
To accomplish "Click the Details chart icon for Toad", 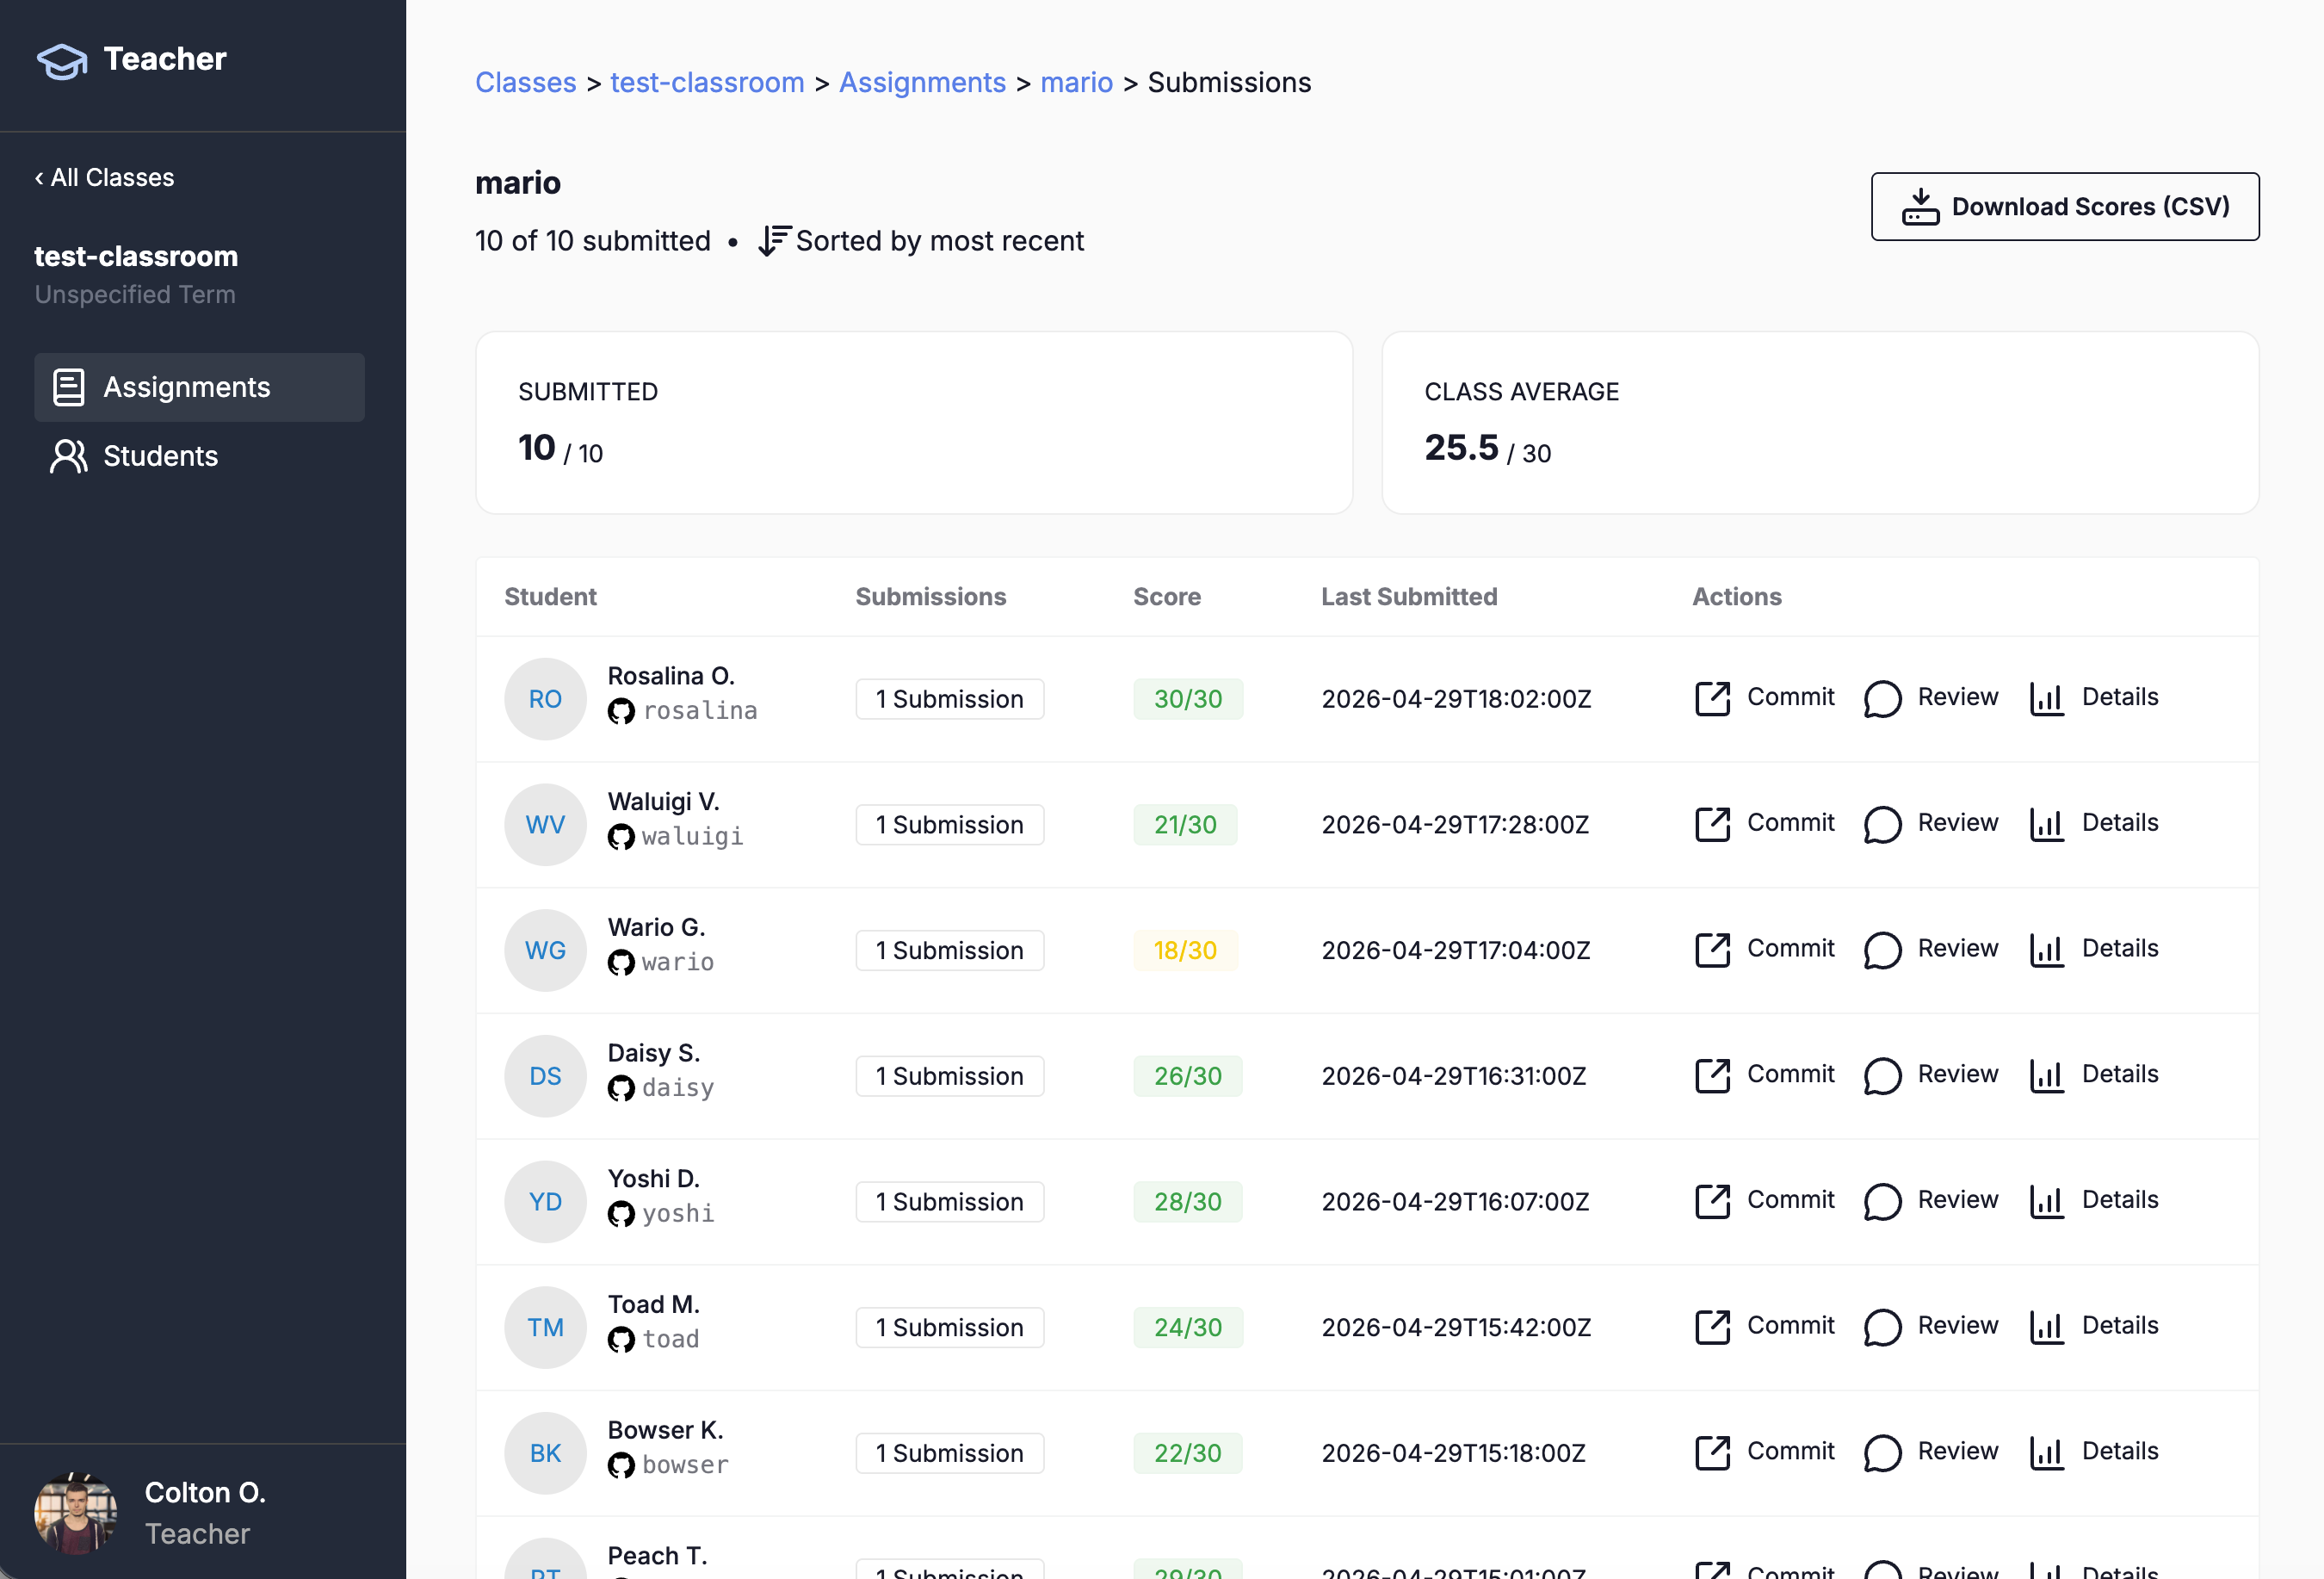I will click(x=2046, y=1327).
